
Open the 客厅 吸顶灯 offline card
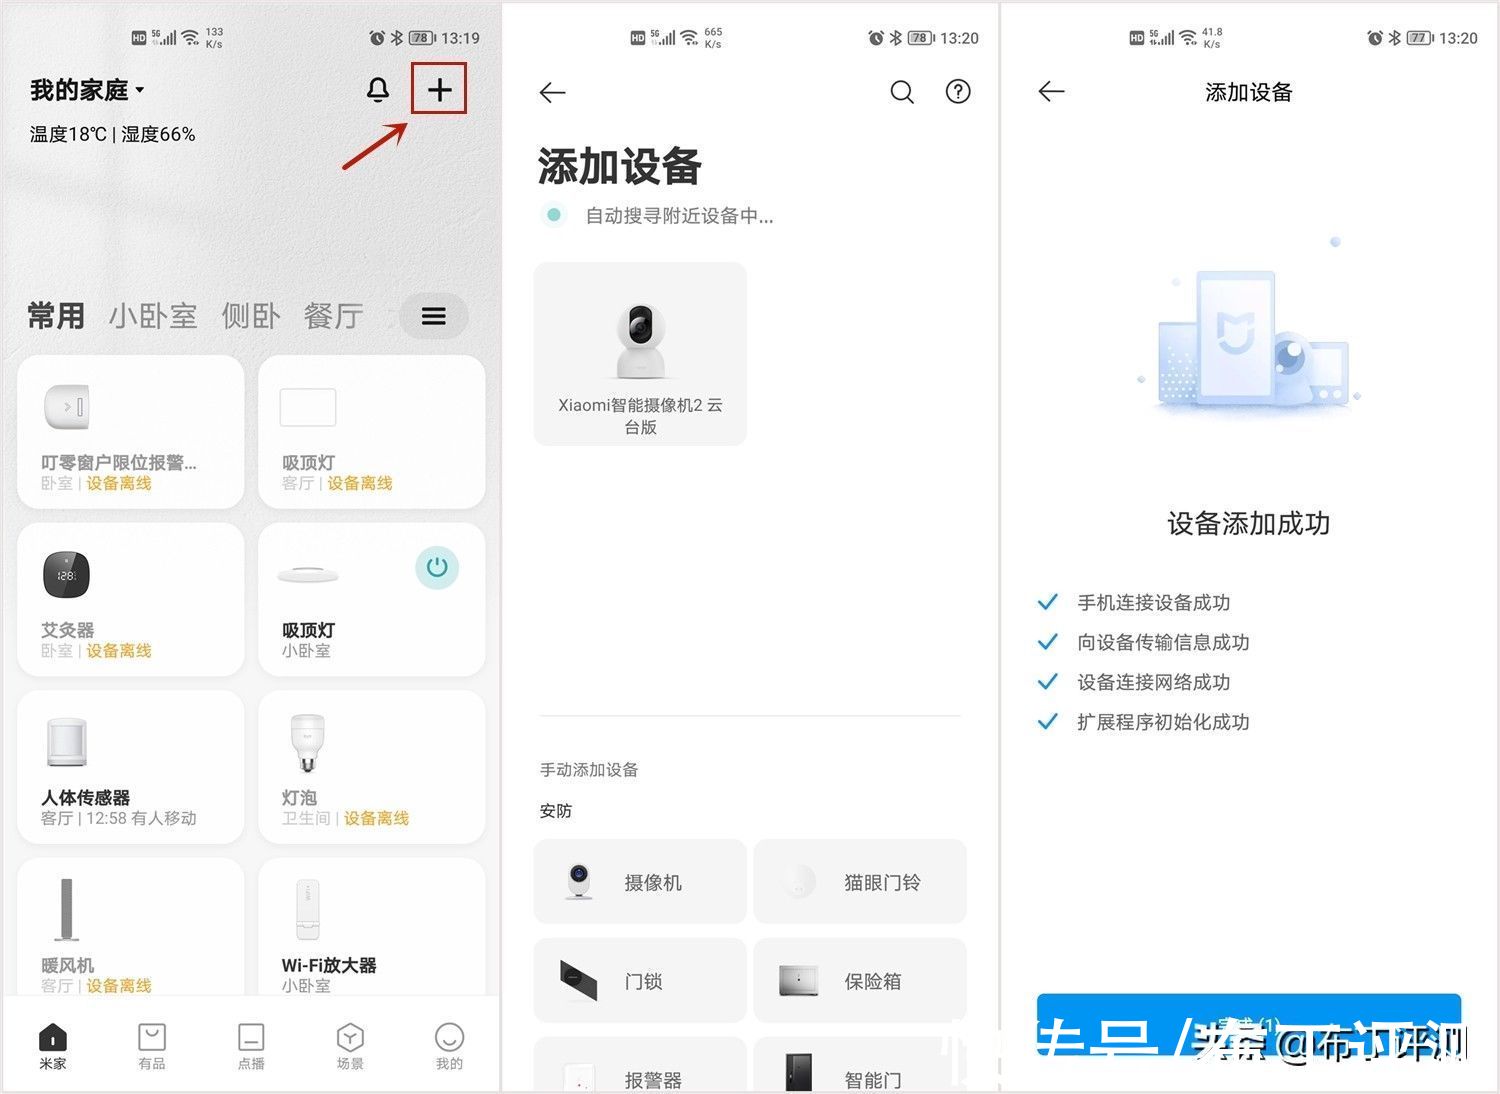point(372,432)
